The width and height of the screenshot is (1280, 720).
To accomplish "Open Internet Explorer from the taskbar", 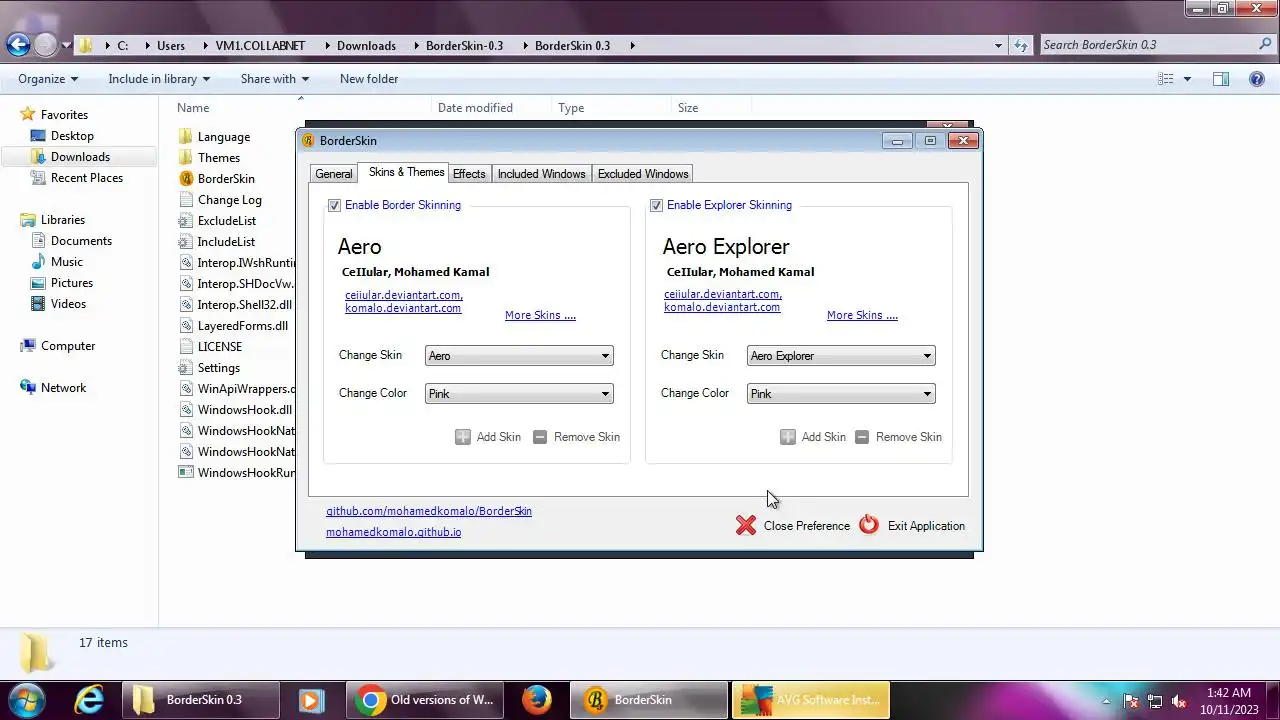I will [89, 700].
